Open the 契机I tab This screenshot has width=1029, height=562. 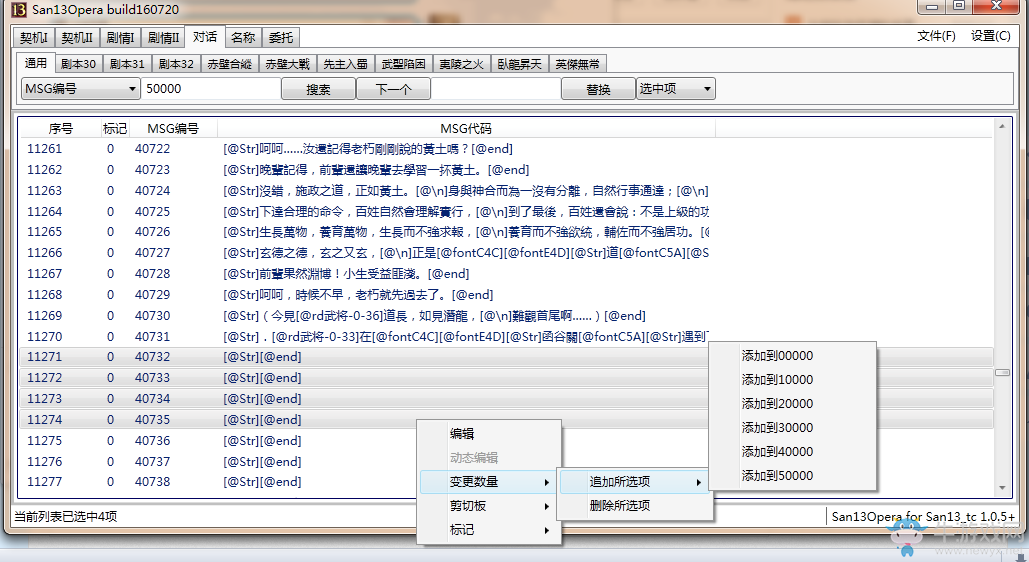point(34,38)
